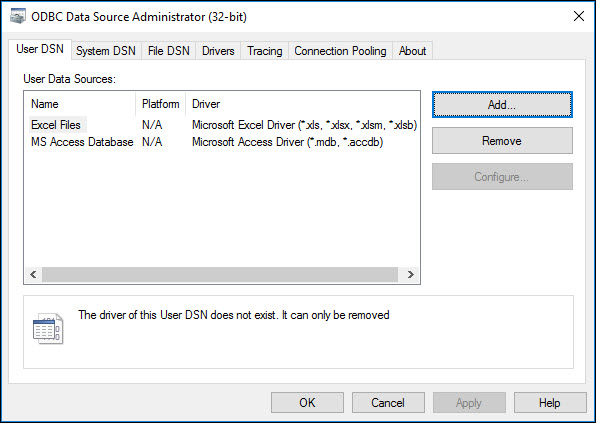
Task: Open the Tracing tab
Action: [265, 51]
